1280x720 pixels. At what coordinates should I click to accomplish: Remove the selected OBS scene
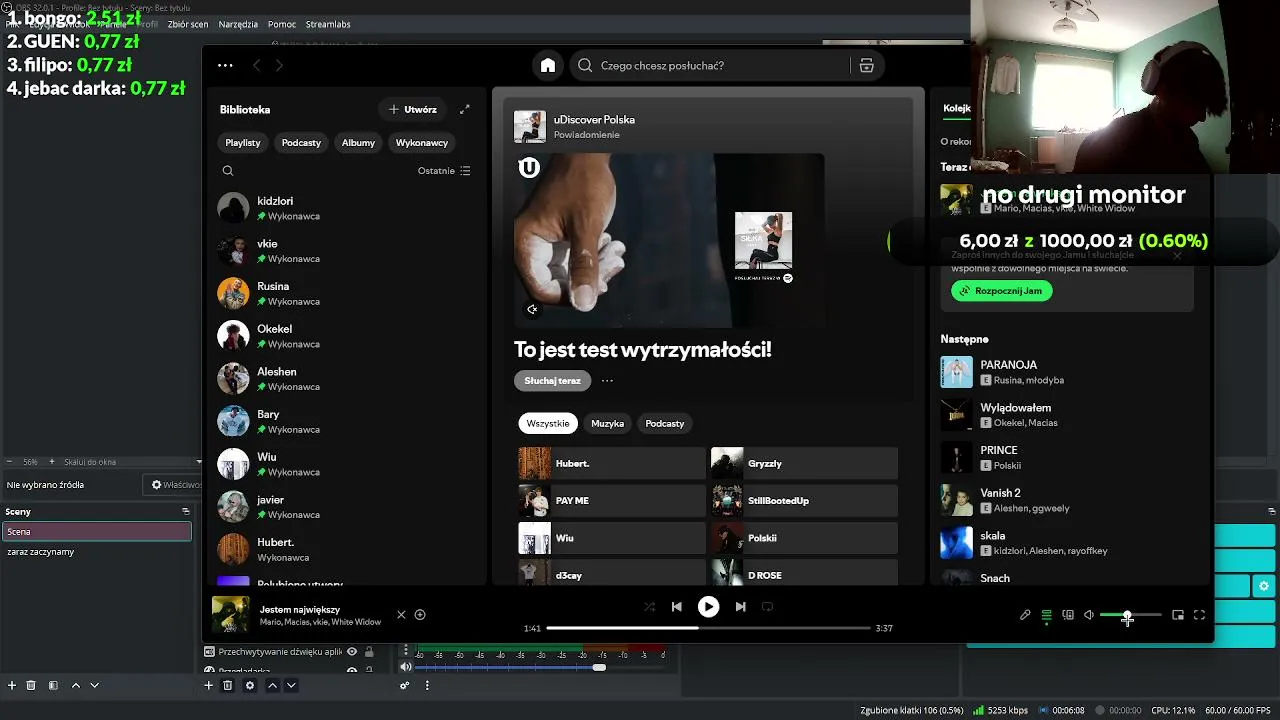click(31, 686)
